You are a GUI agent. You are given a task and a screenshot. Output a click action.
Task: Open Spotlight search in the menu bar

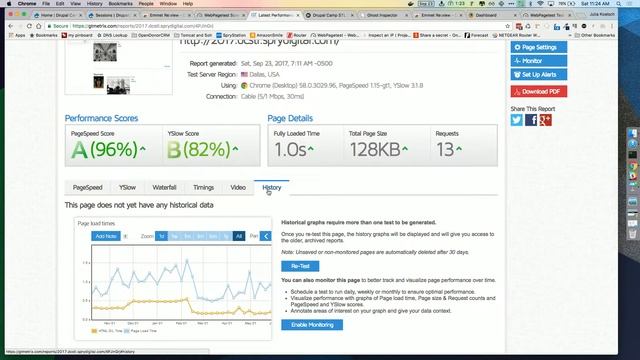click(619, 4)
